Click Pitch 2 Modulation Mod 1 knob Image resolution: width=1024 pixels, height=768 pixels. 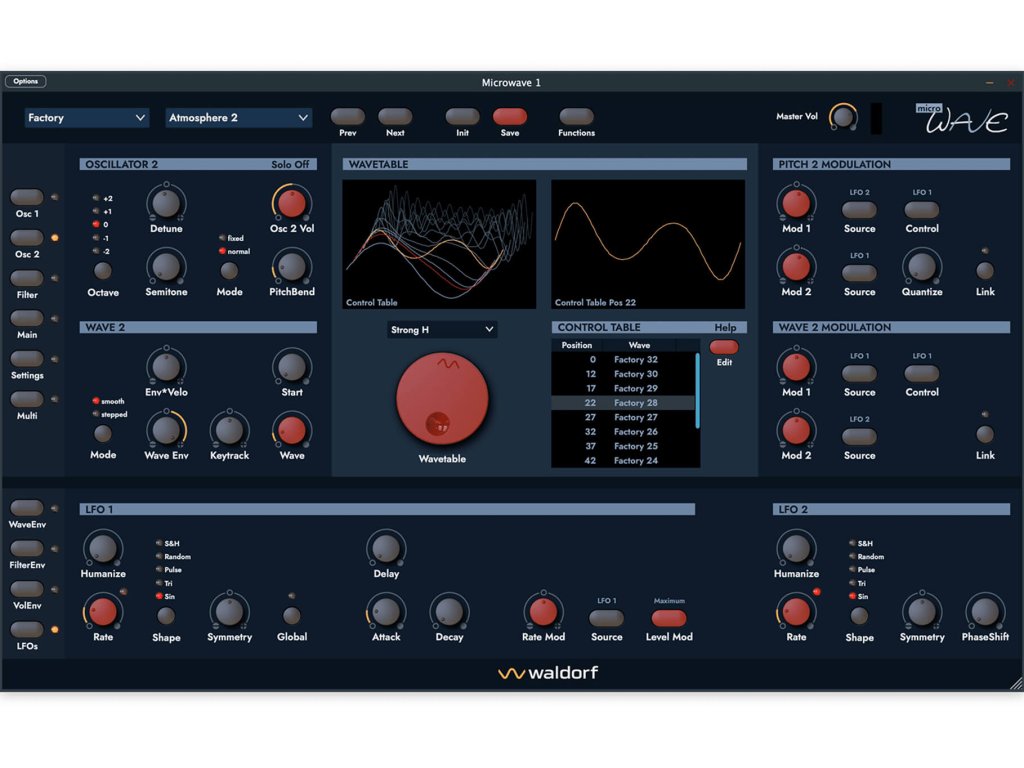pos(795,203)
